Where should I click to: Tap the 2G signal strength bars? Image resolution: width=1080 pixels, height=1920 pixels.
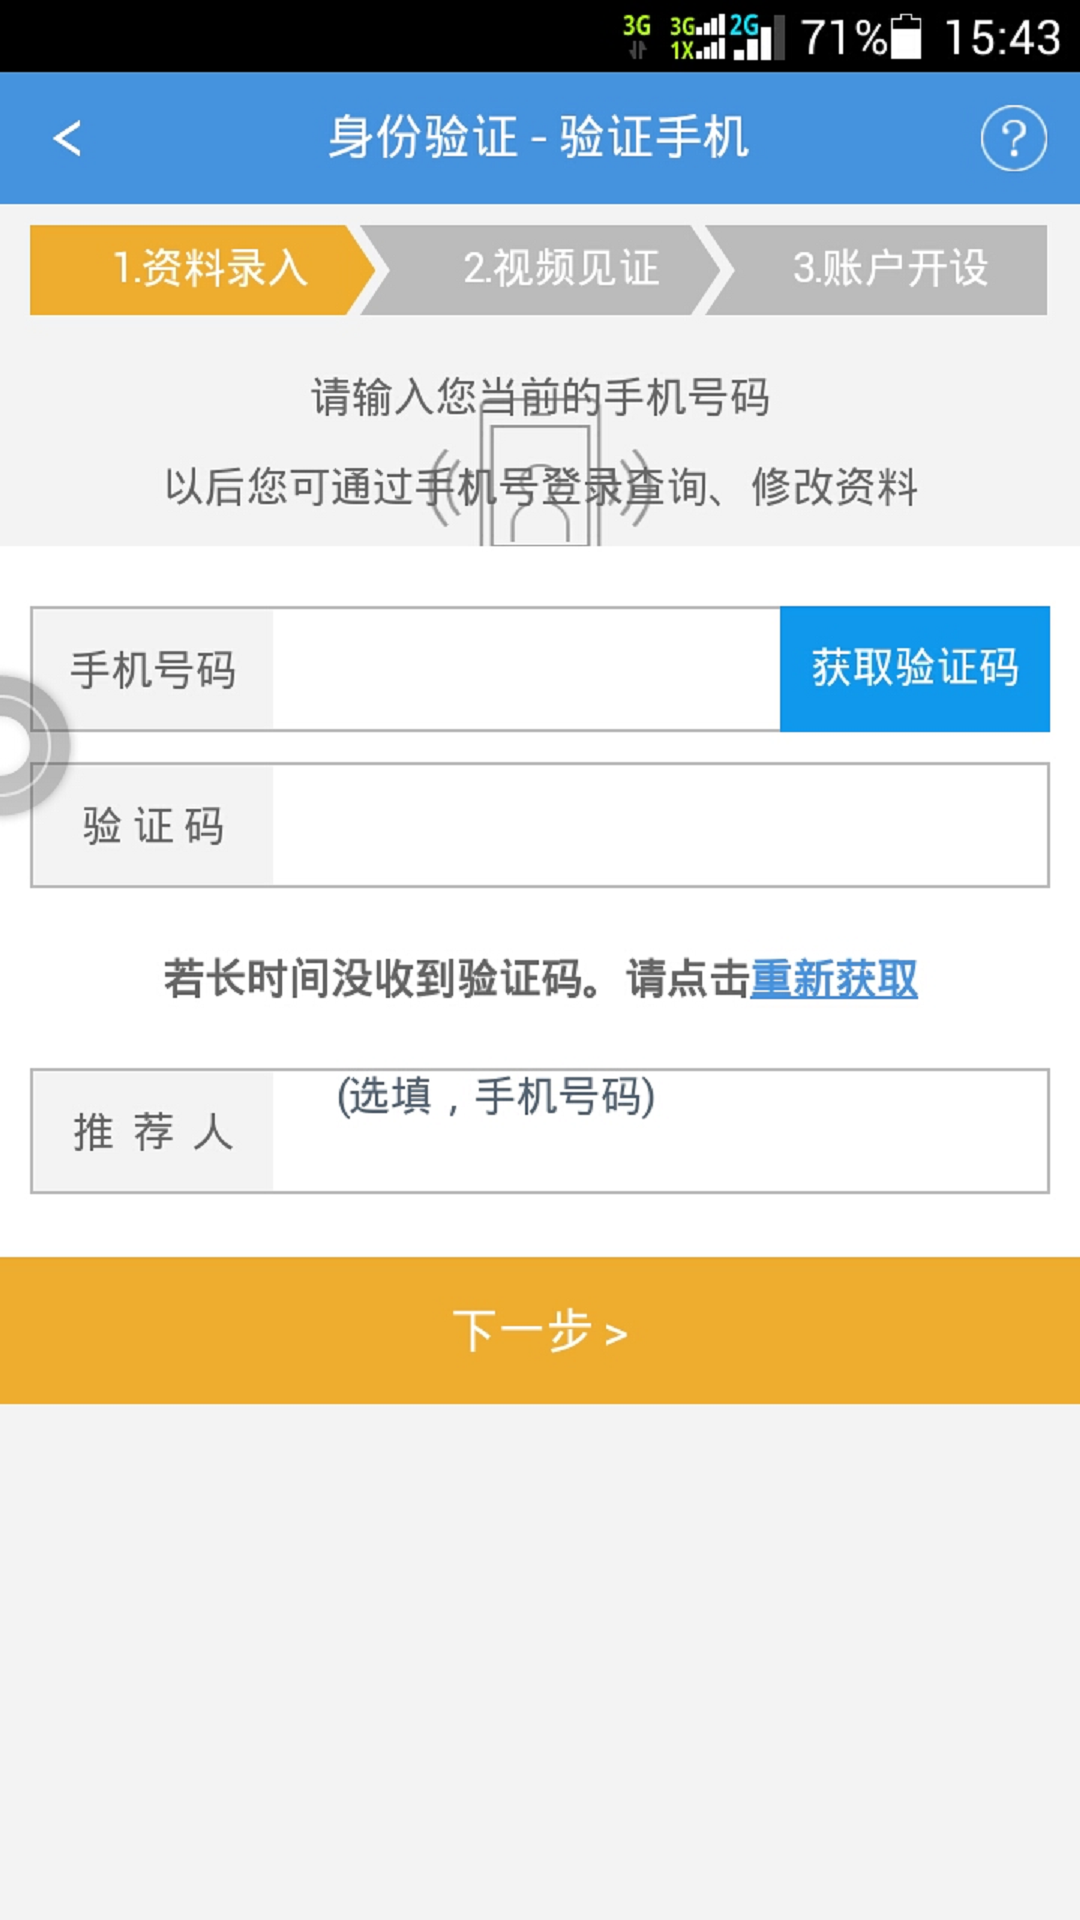[x=757, y=38]
